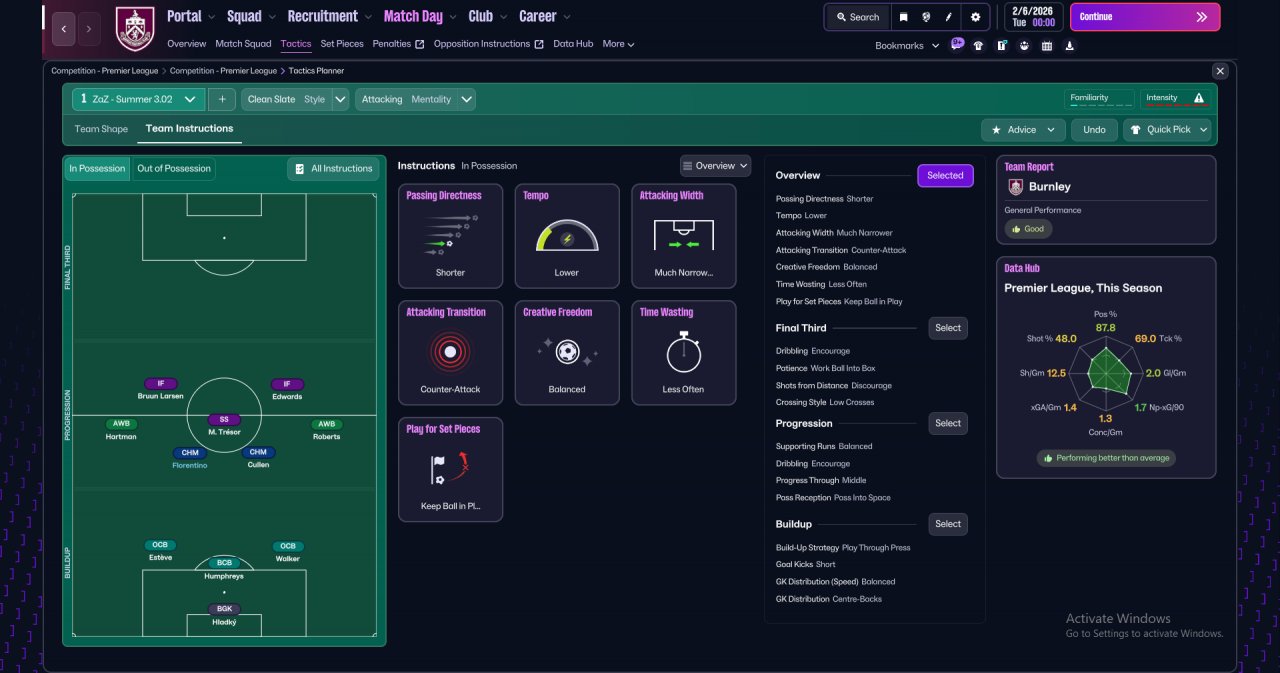Switch to In Possession view
The width and height of the screenshot is (1280, 673).
97,168
